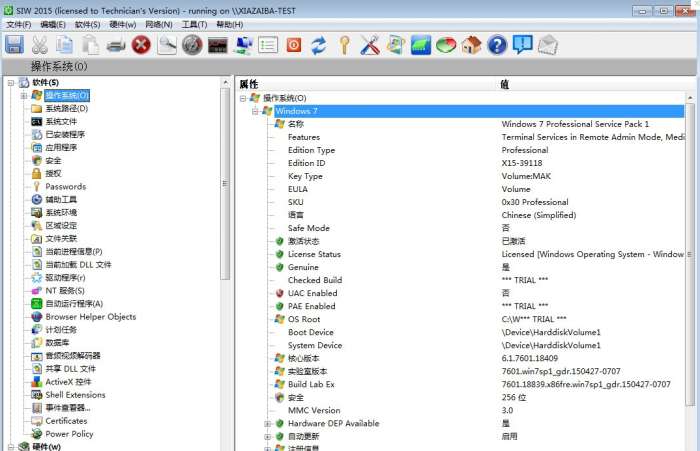This screenshot has height=451, width=700.
Task: Open the 工具(T) menu
Action: (x=194, y=25)
